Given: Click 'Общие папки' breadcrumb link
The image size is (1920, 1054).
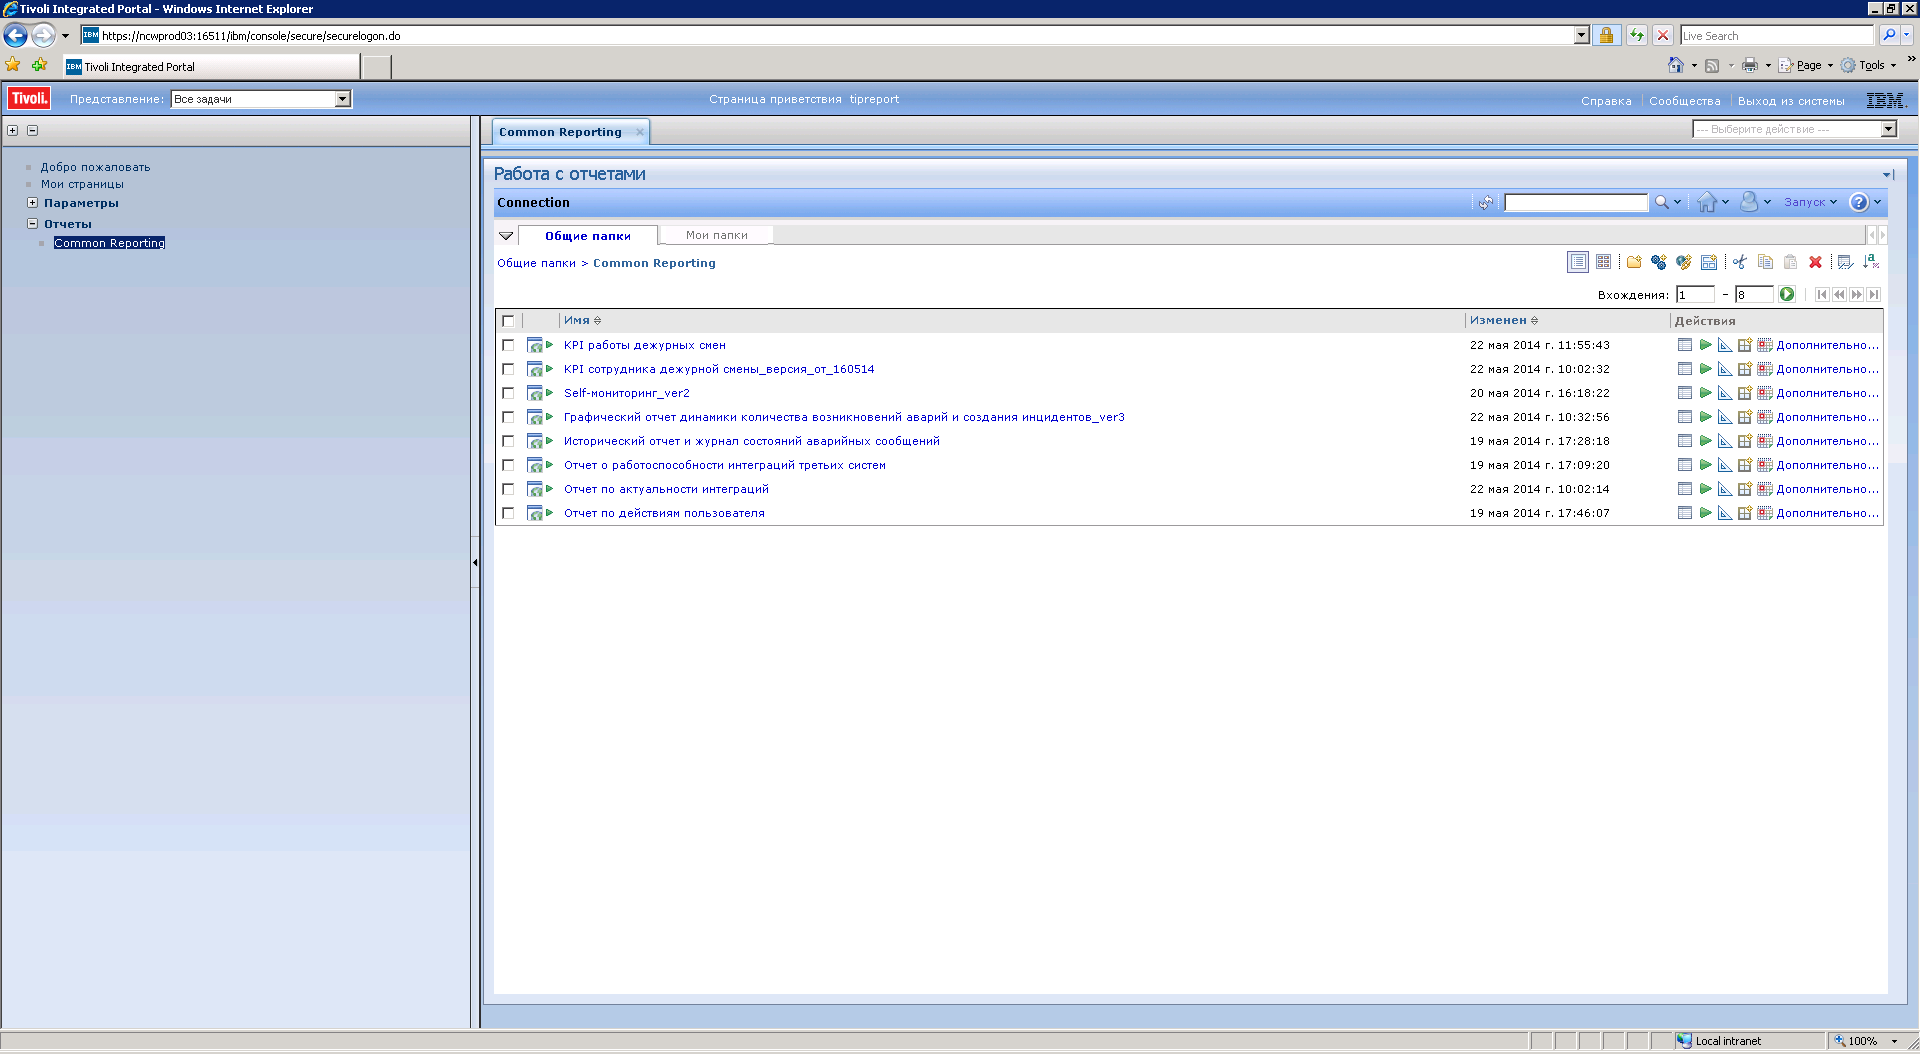Looking at the screenshot, I should (536, 263).
